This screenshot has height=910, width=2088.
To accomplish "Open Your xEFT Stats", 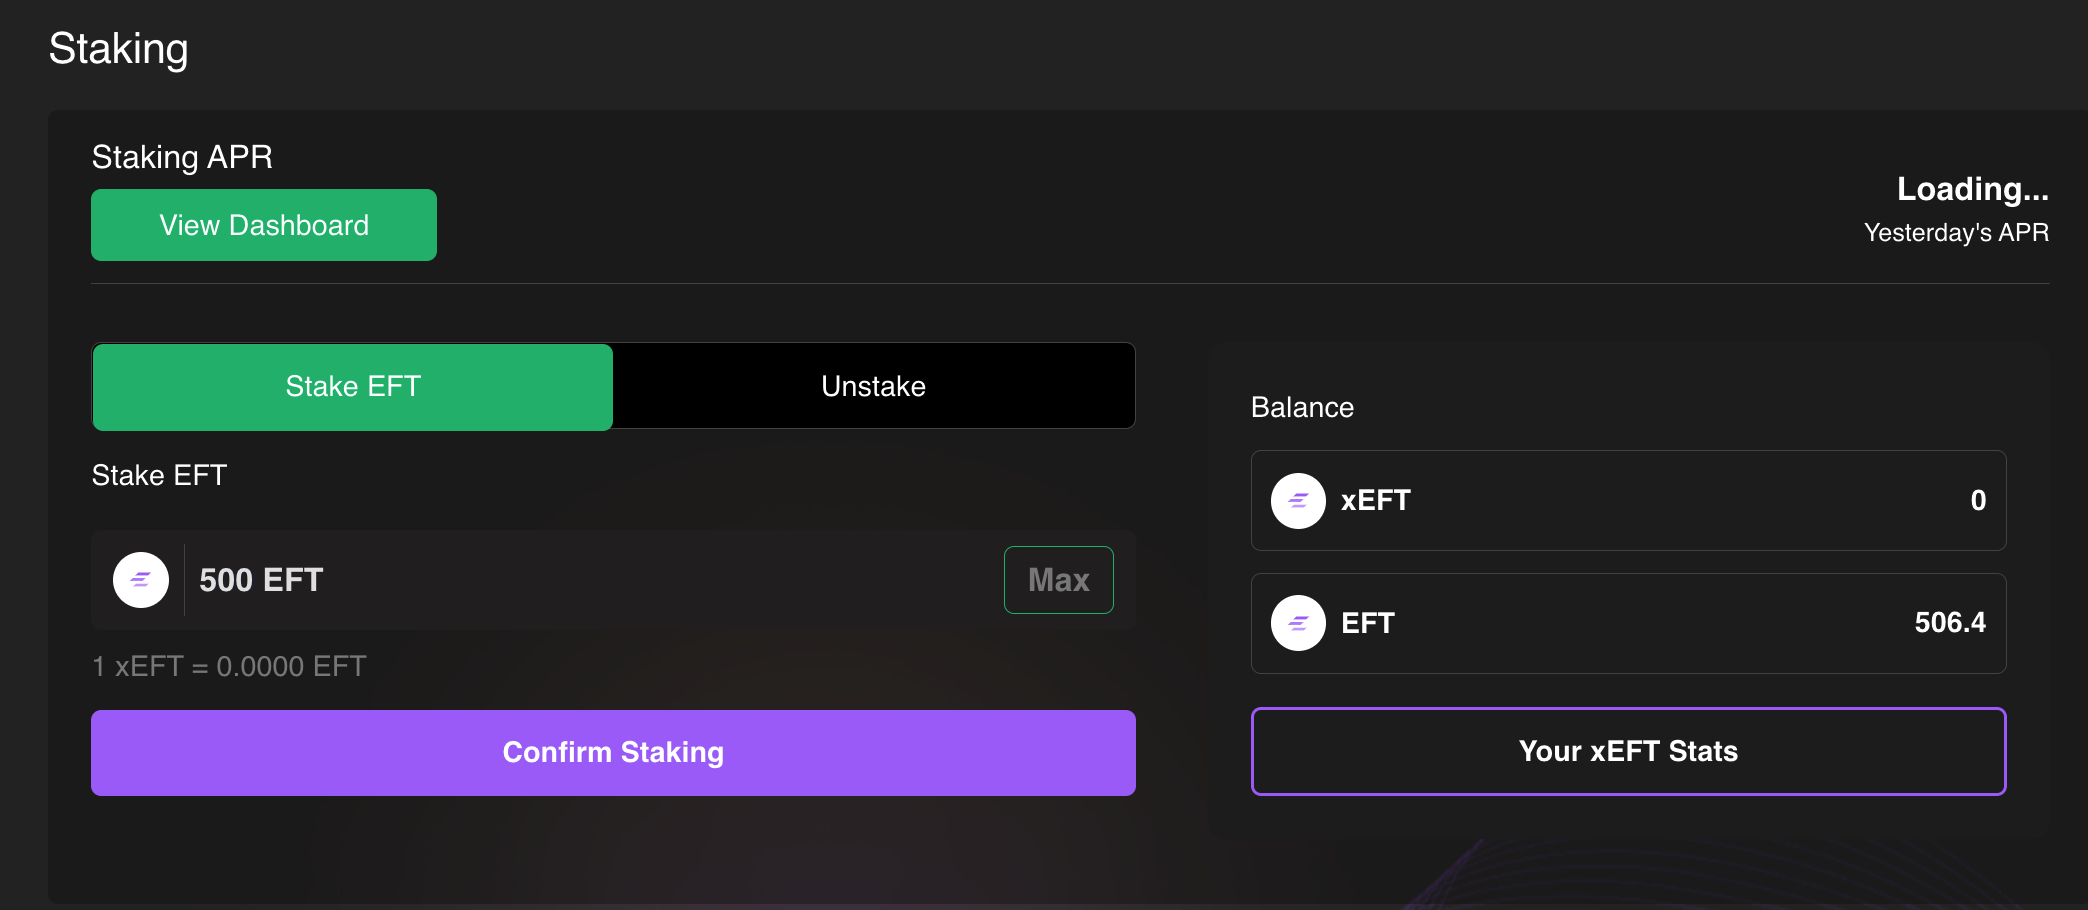I will pos(1628,751).
